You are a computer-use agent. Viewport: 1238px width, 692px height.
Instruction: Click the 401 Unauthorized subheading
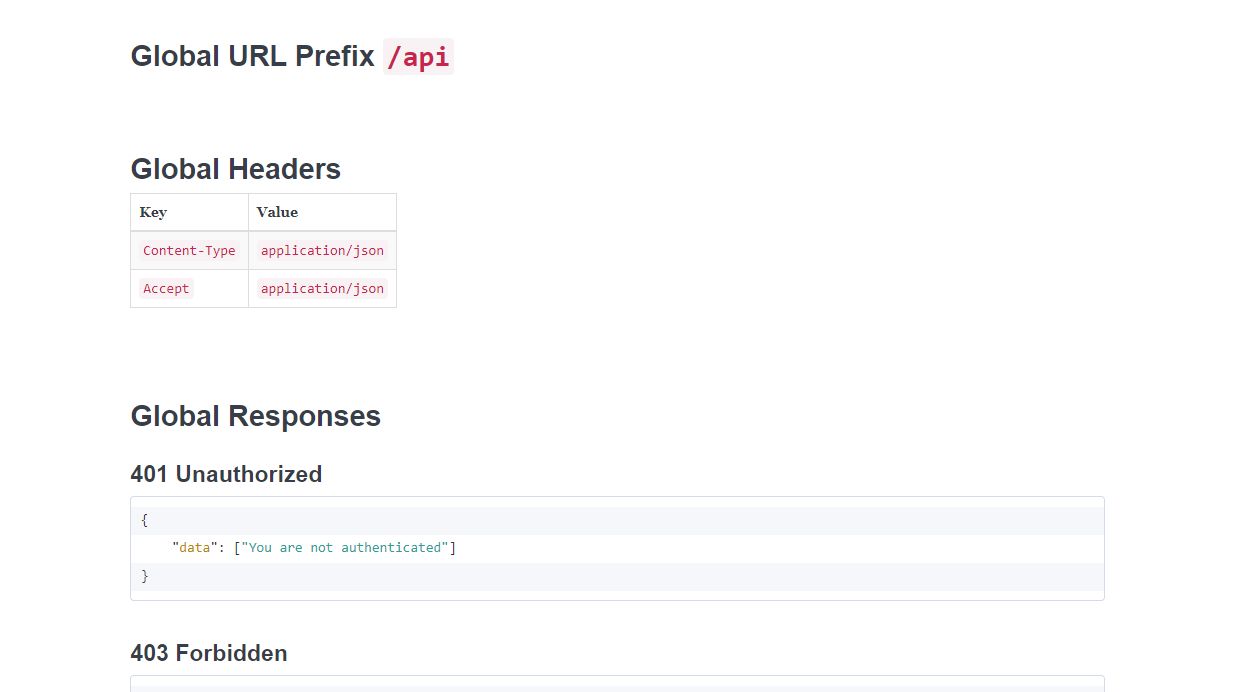coord(226,474)
